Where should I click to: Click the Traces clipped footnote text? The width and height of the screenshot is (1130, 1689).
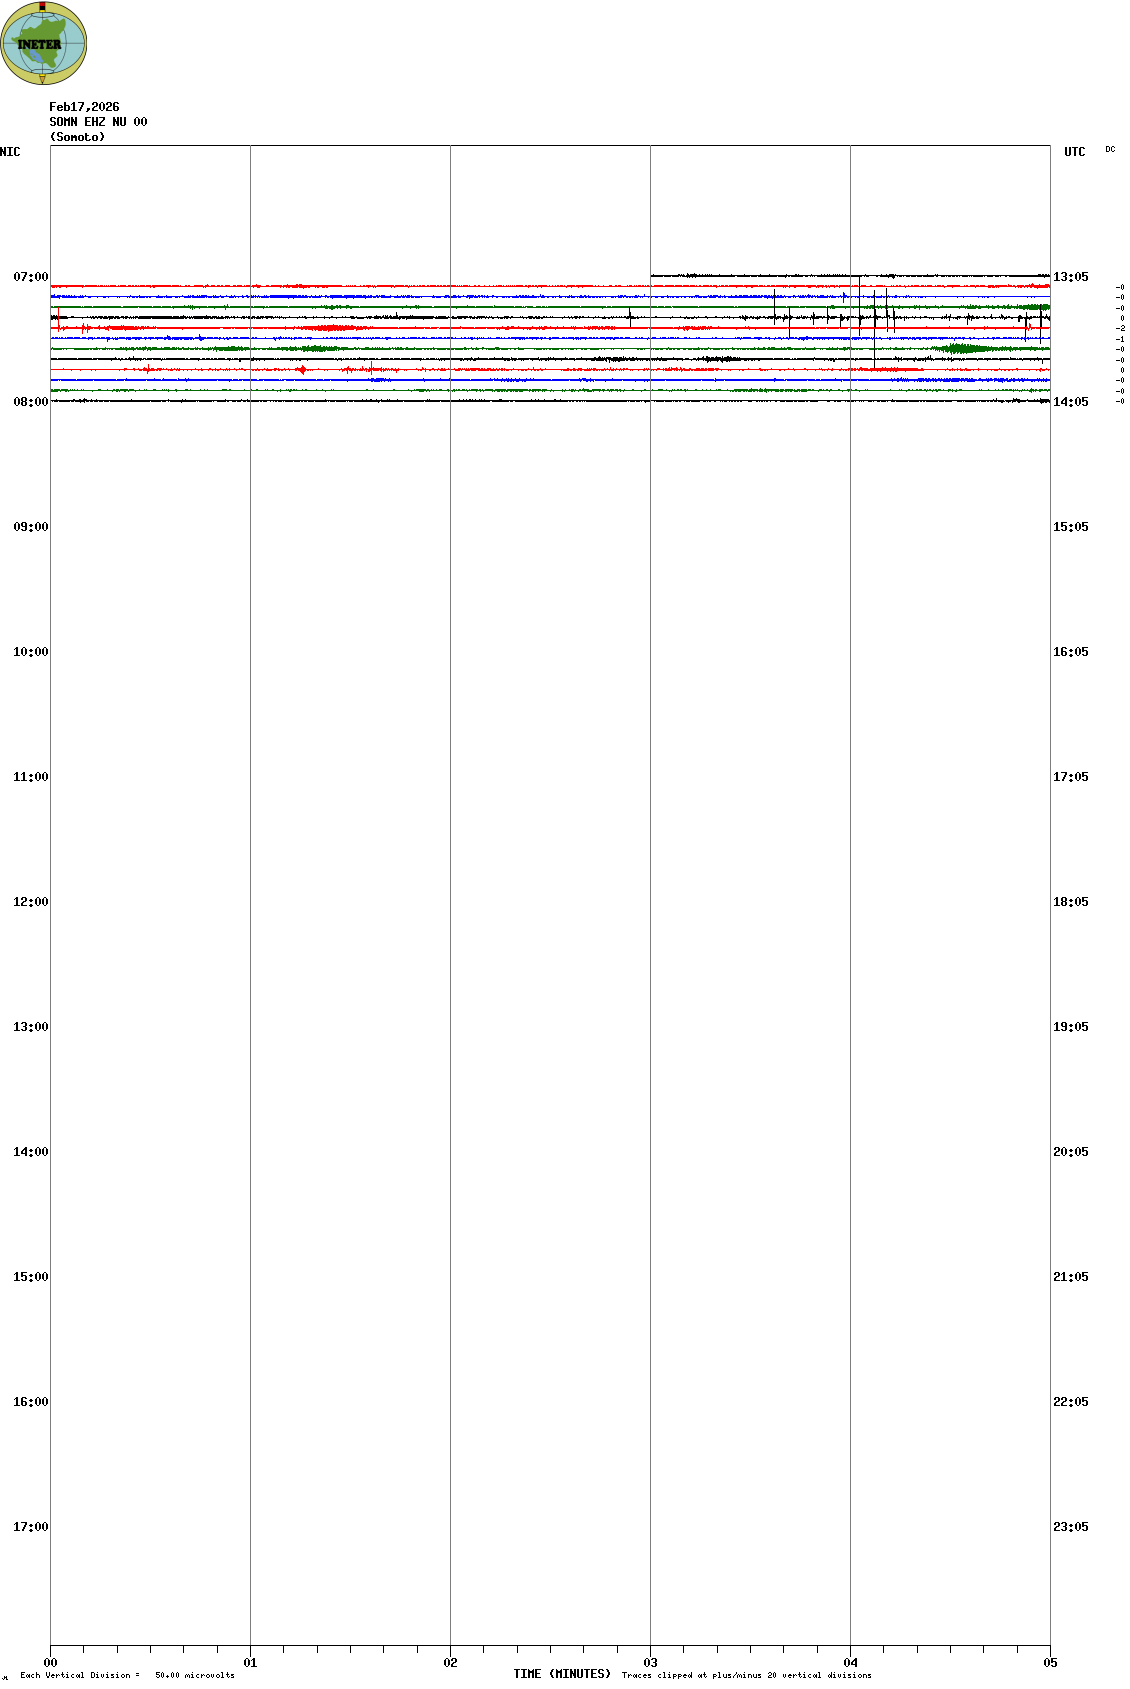[x=746, y=1675]
